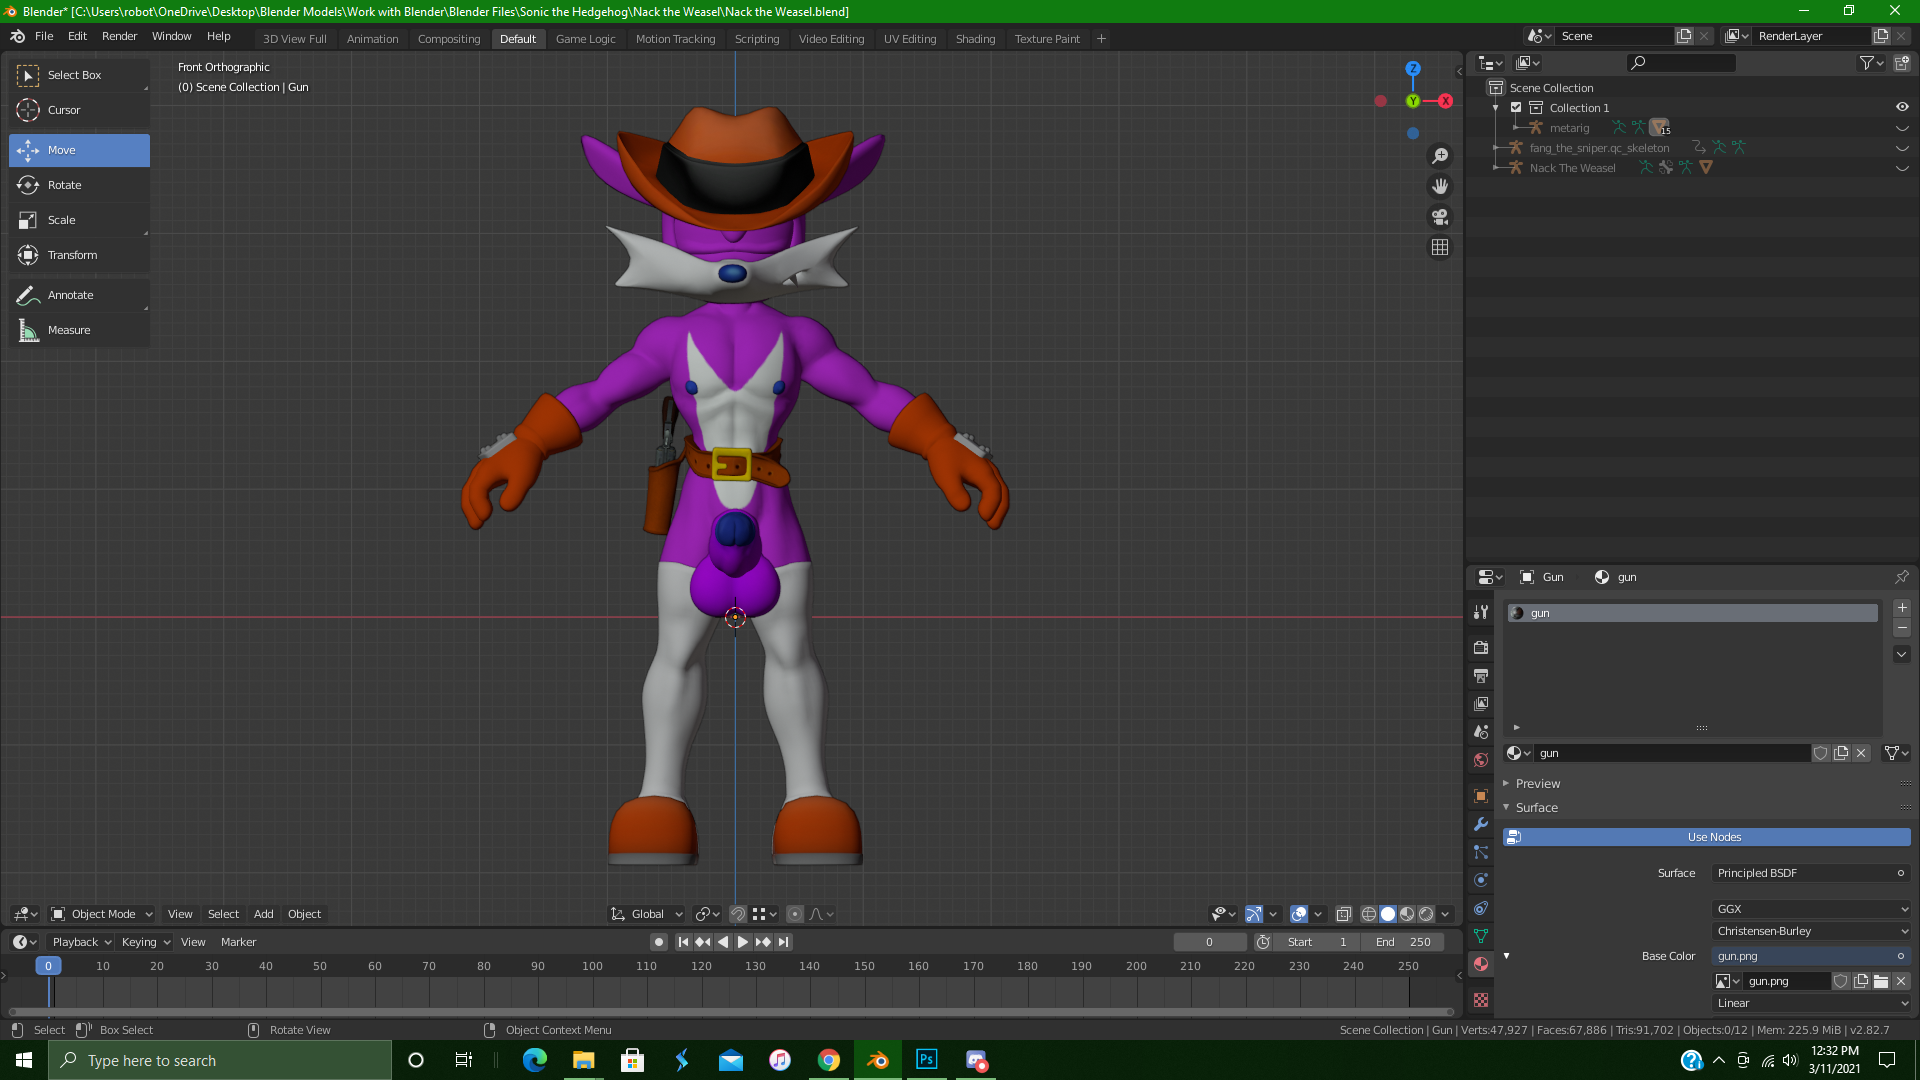
Task: Open the Texture properties checker tab
Action: [x=1481, y=1000]
